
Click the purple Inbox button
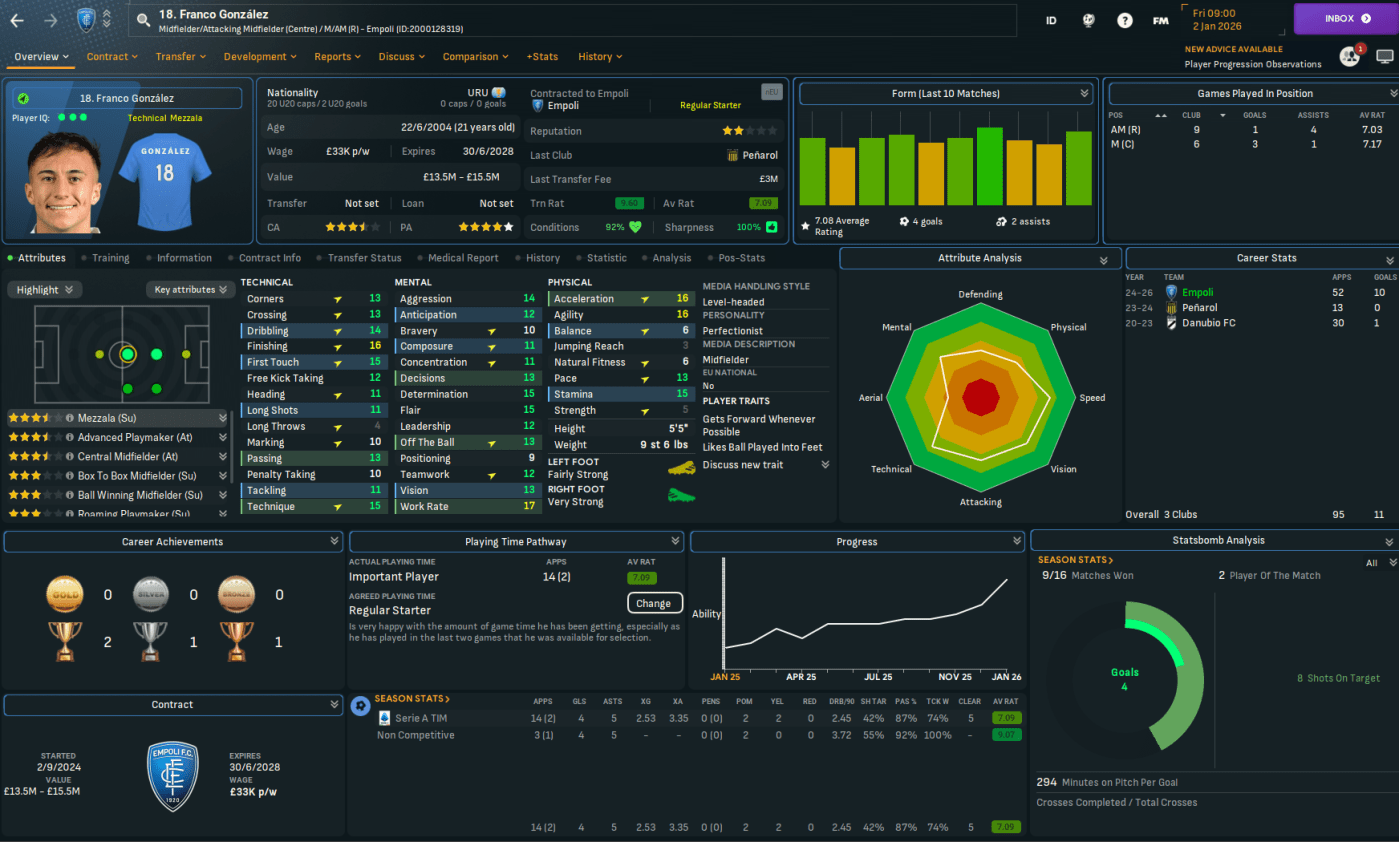[1345, 18]
